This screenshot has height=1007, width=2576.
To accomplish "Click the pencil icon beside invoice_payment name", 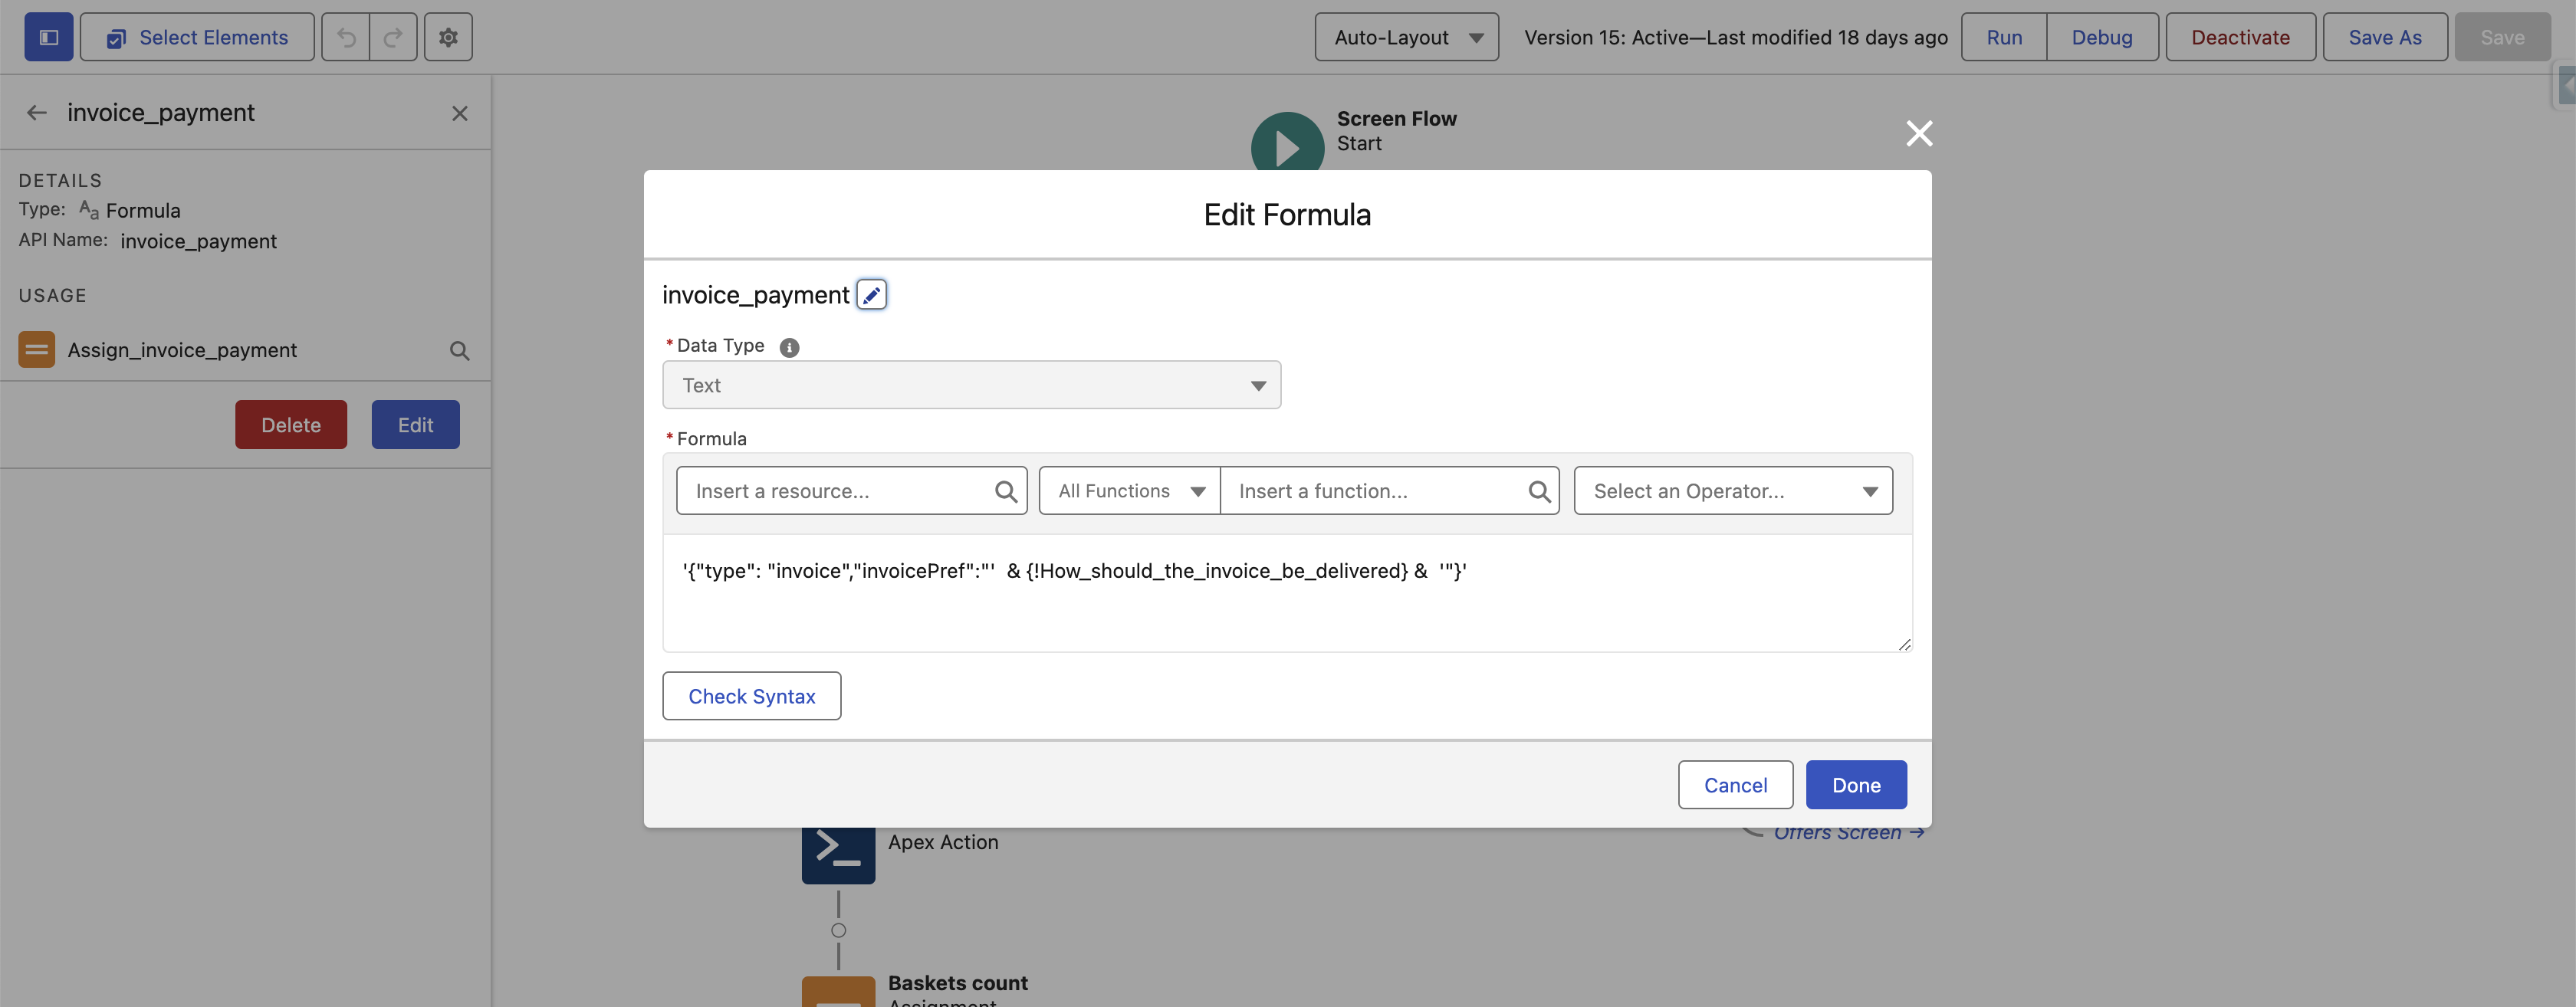I will point(871,295).
